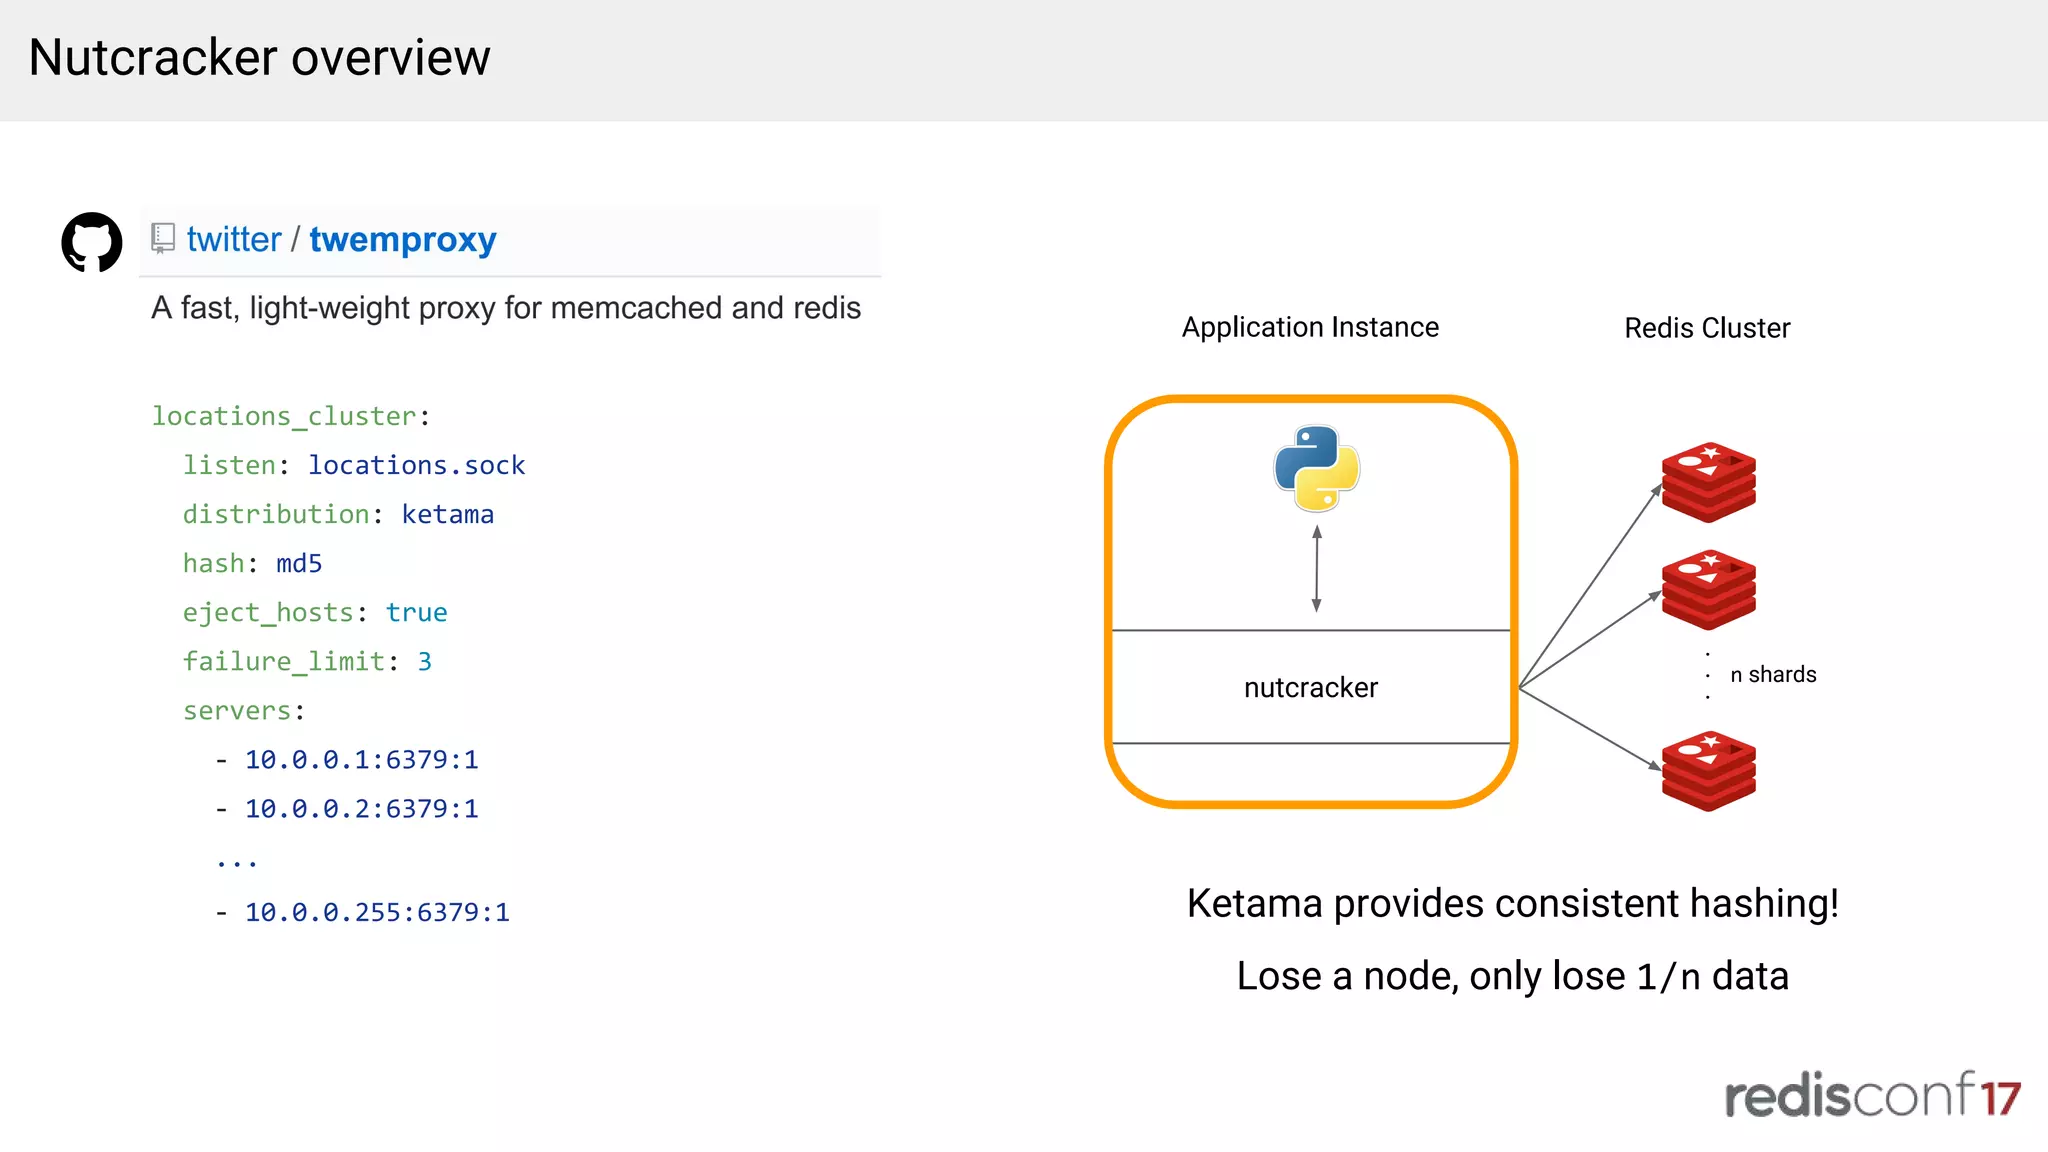Click the redisconf17 logo
The height and width of the screenshot is (1152, 2048).
pyautogui.click(x=1872, y=1095)
